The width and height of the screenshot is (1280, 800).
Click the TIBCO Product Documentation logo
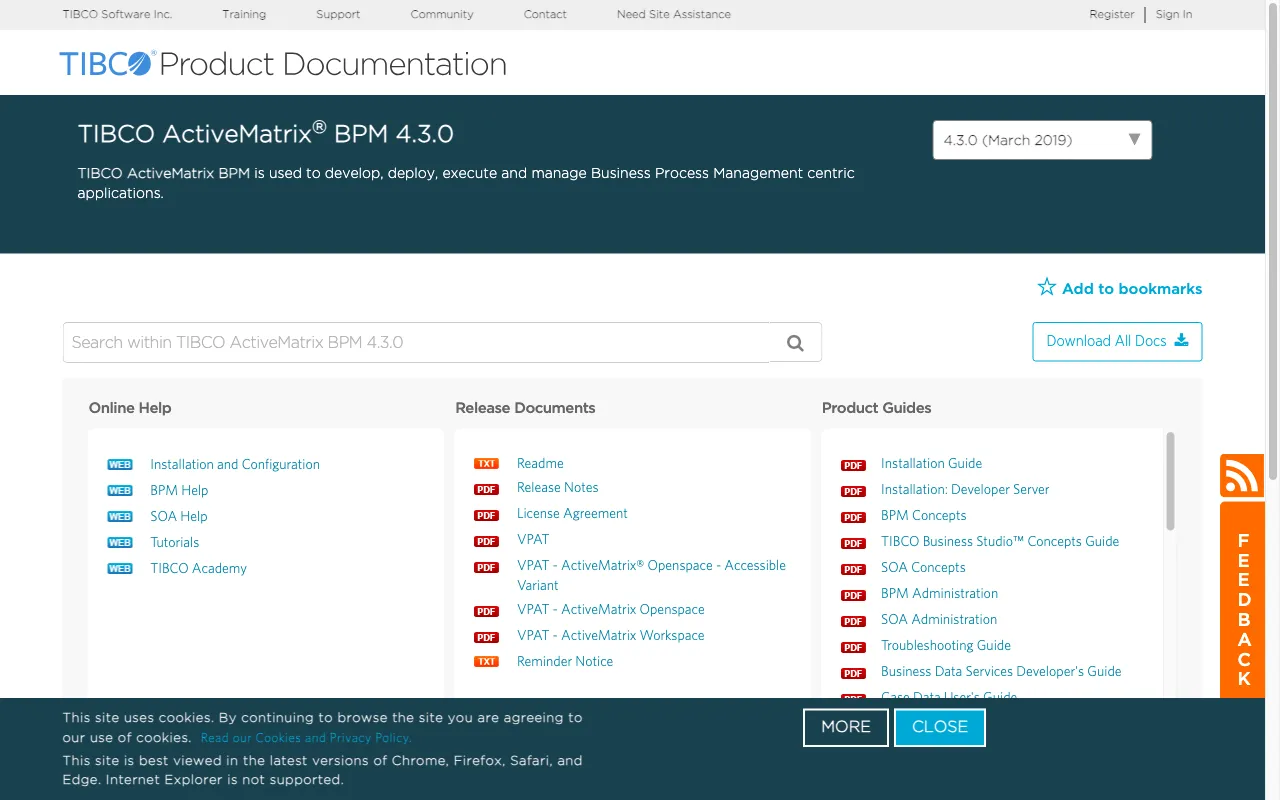tap(283, 64)
